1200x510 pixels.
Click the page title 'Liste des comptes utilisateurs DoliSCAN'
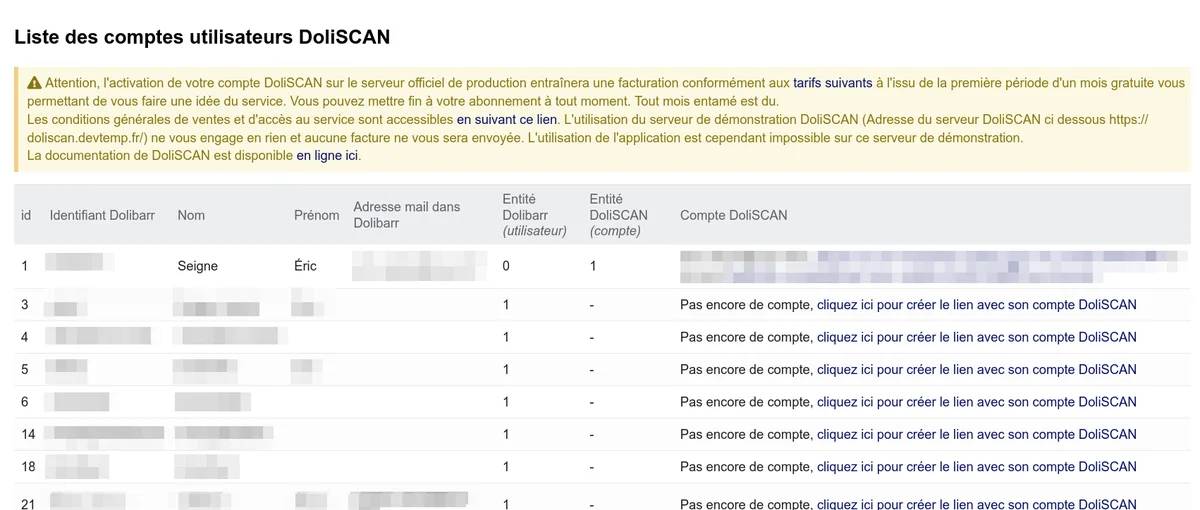[201, 37]
